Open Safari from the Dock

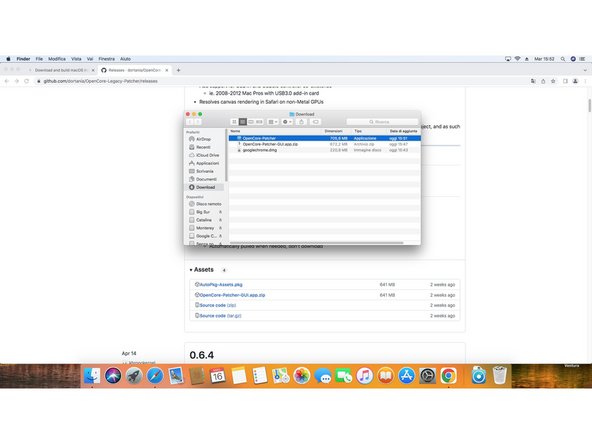[x=155, y=376]
